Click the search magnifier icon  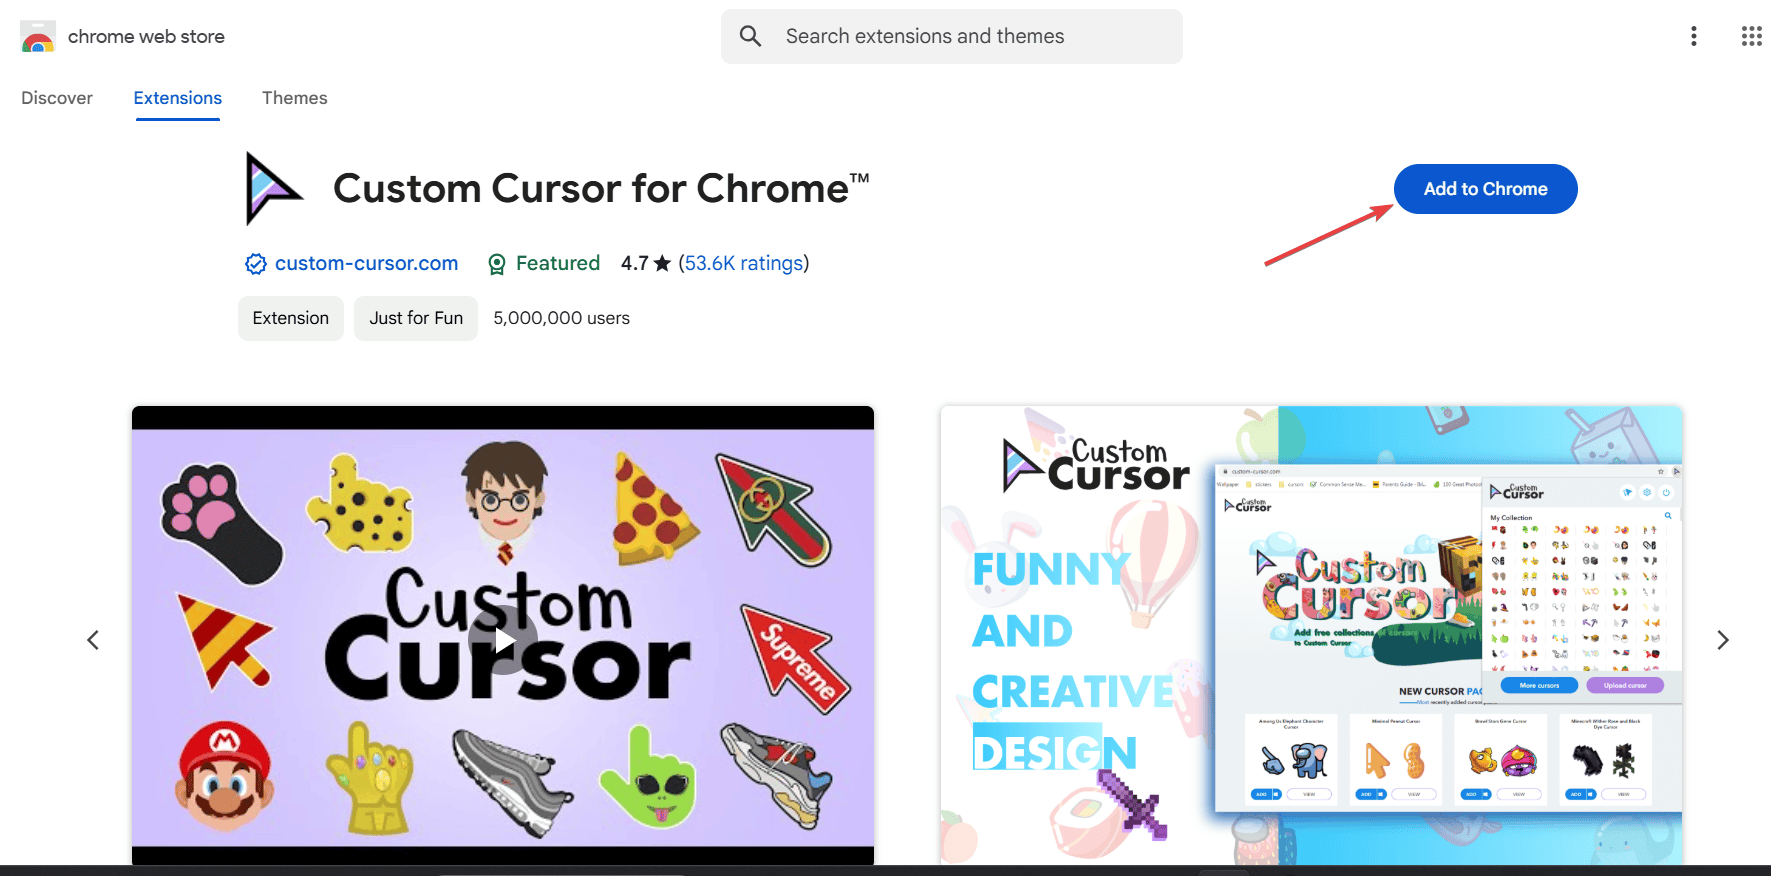(x=750, y=36)
